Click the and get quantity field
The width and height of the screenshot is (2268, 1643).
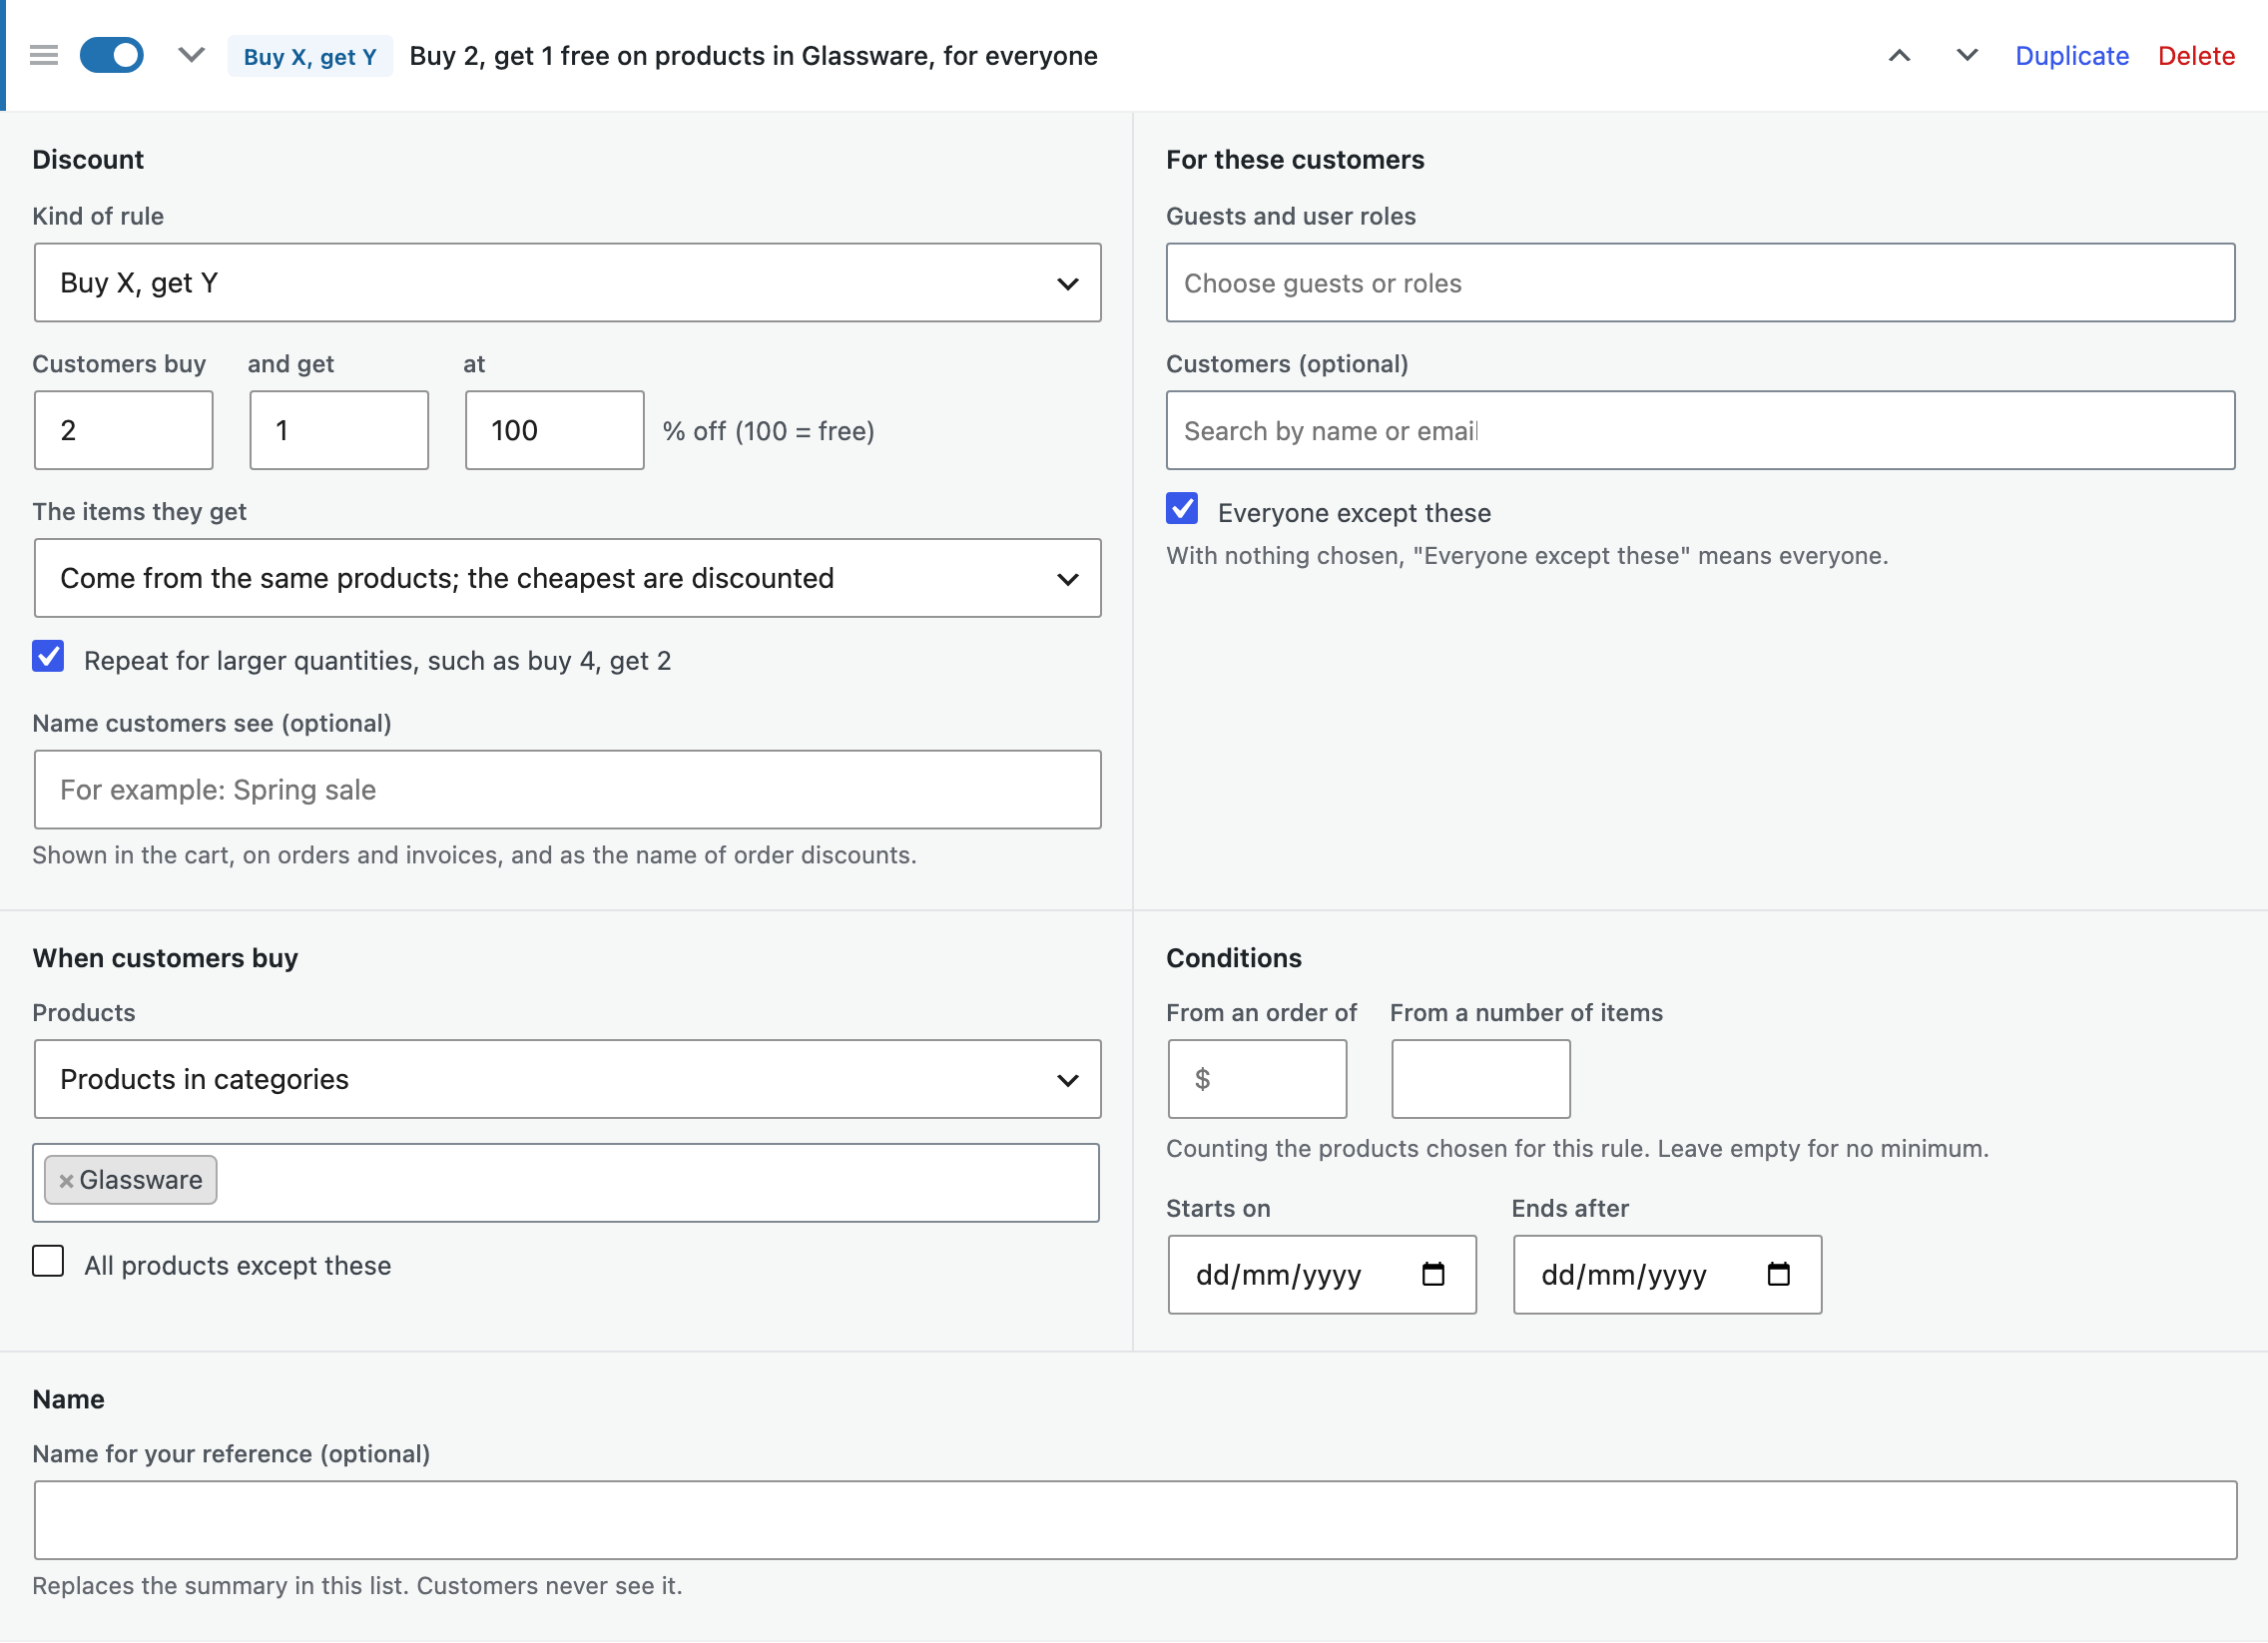(x=339, y=430)
